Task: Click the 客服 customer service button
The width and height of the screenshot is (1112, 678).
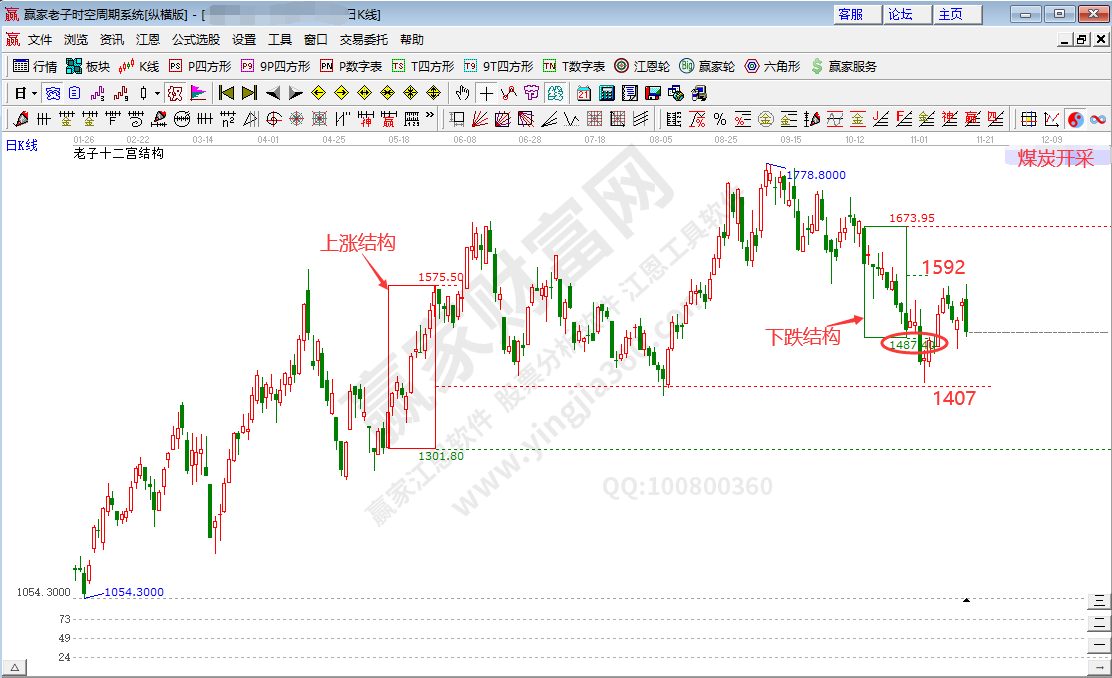Action: [x=850, y=14]
